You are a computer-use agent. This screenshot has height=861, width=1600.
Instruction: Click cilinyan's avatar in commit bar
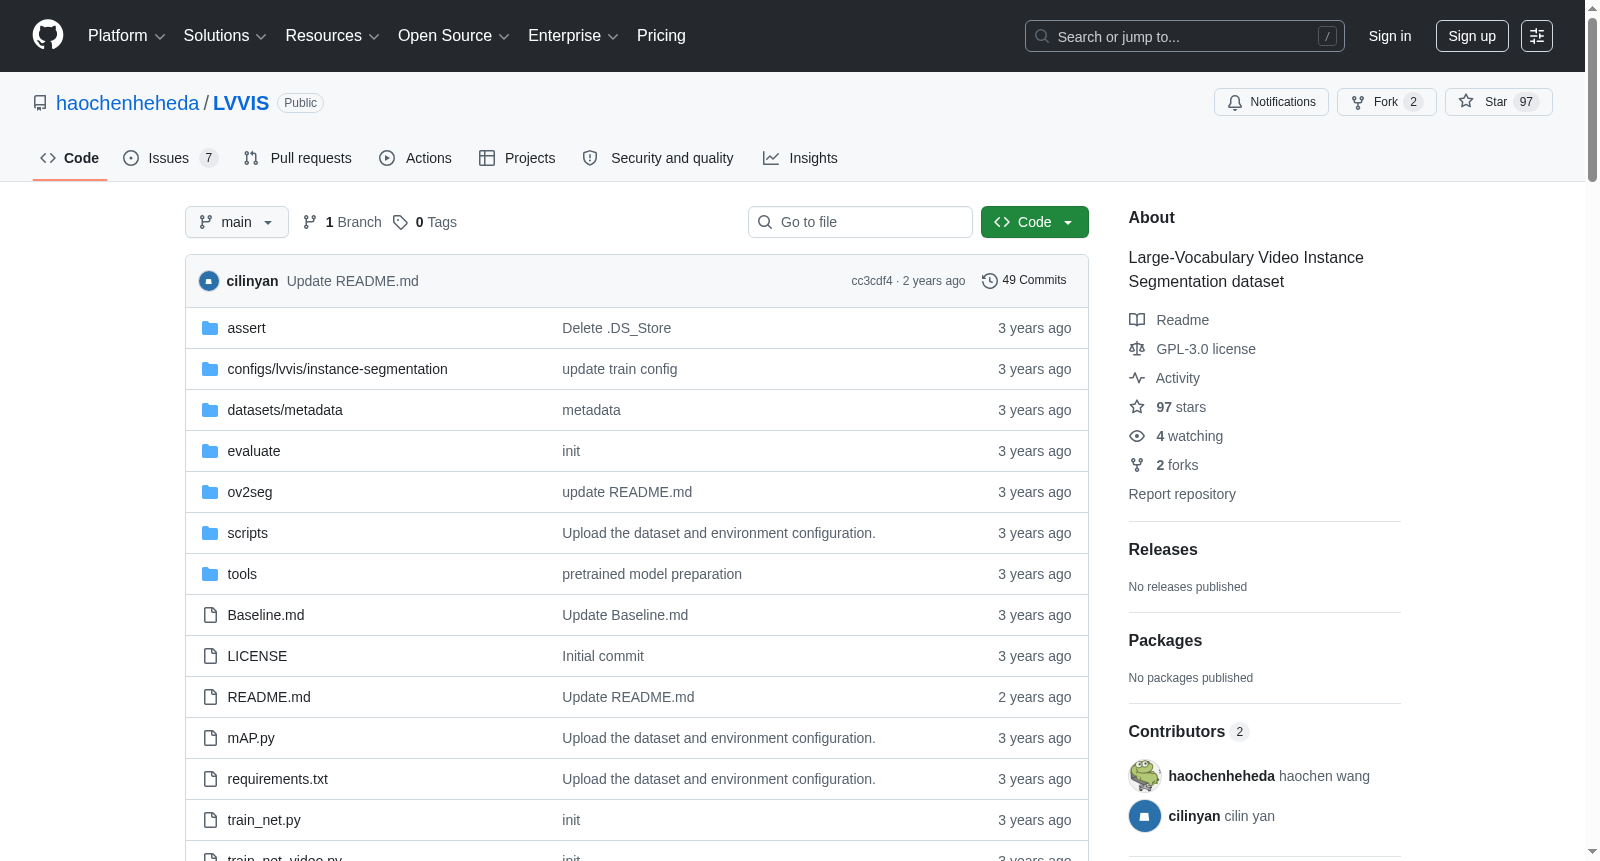pyautogui.click(x=209, y=281)
